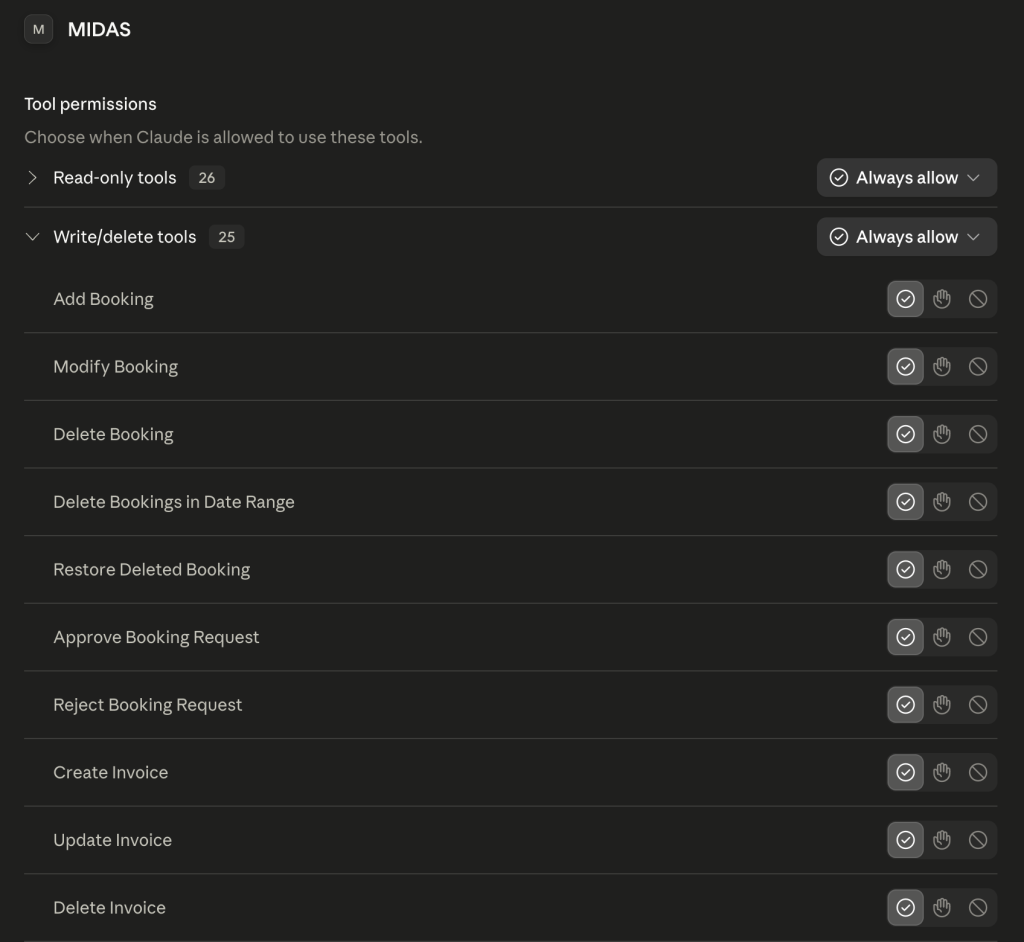The image size is (1024, 942).
Task: Click the Read-only tools count badge 26
Action: (x=207, y=178)
